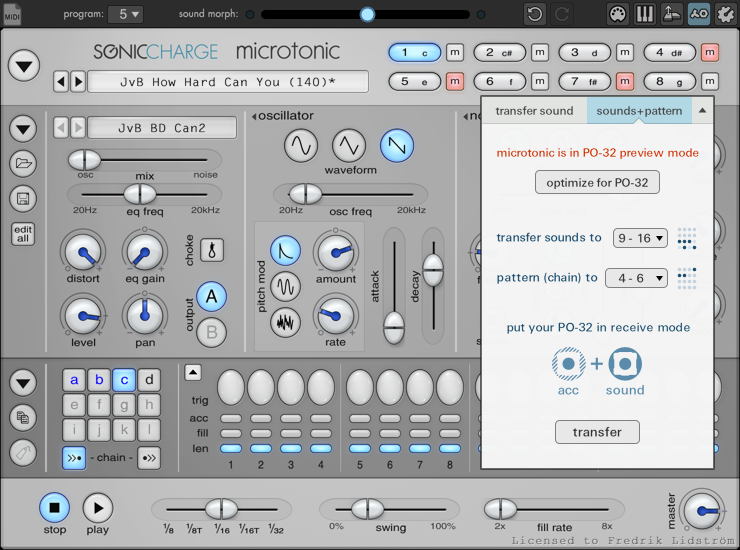Open the program number dropdown
Image resolution: width=740 pixels, height=550 pixels.
(125, 14)
